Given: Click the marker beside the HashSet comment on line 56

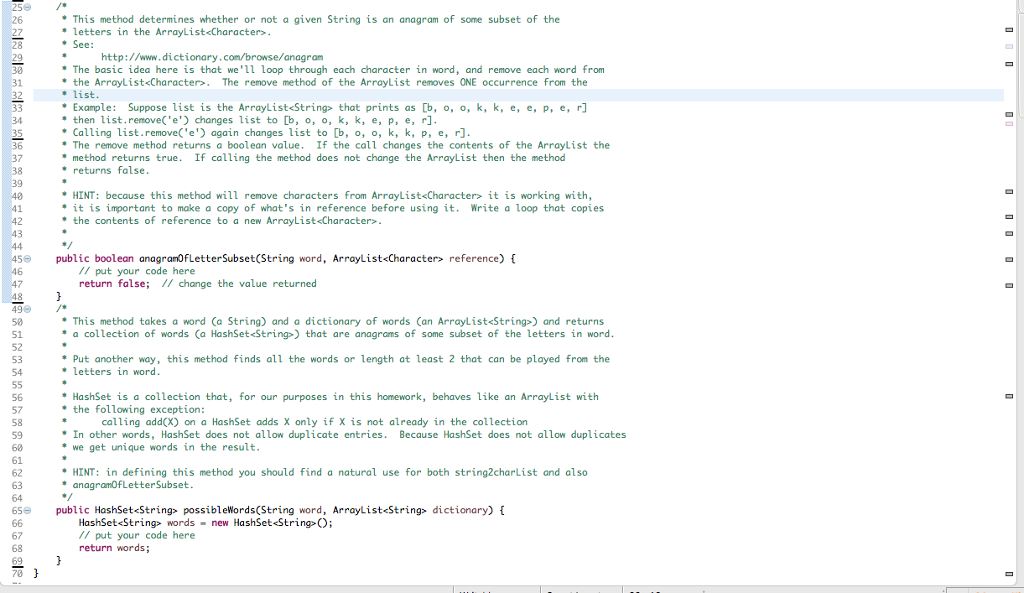Looking at the screenshot, I should [x=1008, y=396].
